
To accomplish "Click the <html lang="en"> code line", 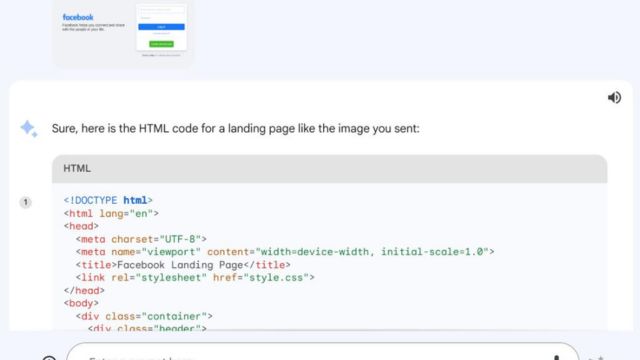I will (x=111, y=213).
